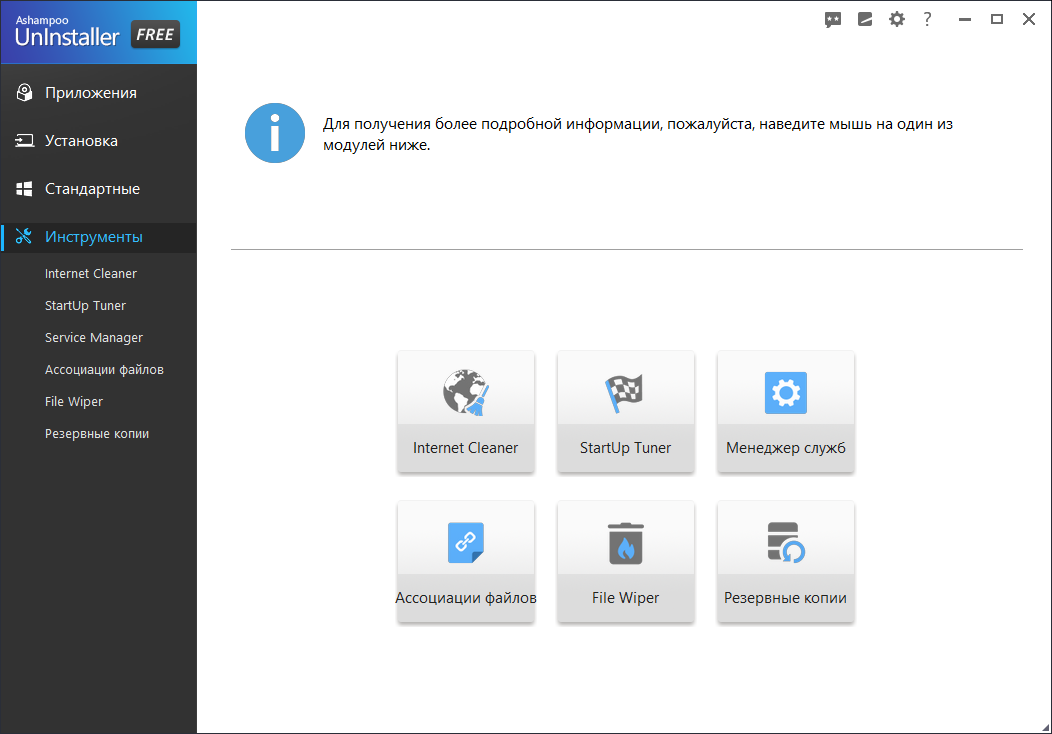Launch Ассоциации файлов tile label
This screenshot has height=734, width=1052.
[466, 598]
